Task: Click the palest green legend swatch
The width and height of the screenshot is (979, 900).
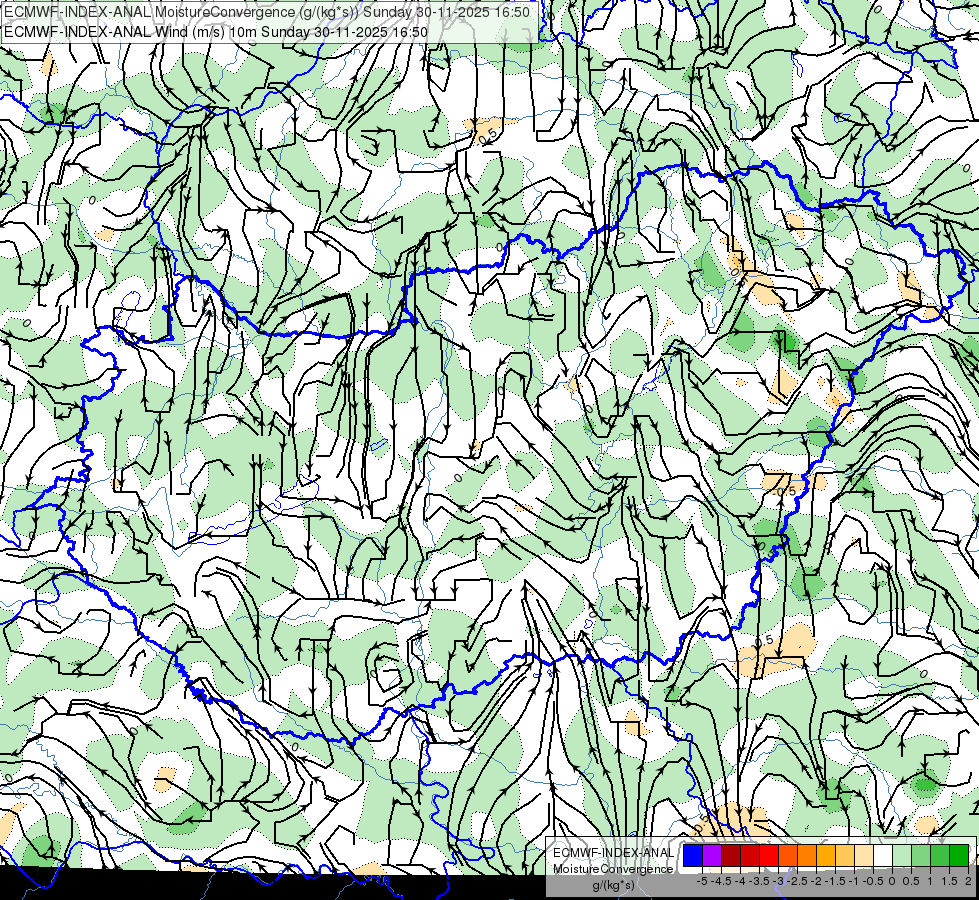Action: pyautogui.click(x=902, y=855)
